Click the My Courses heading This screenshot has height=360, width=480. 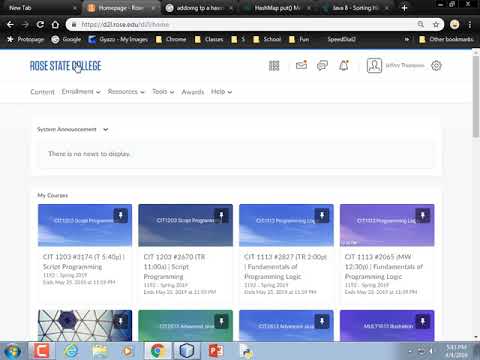click(x=53, y=195)
